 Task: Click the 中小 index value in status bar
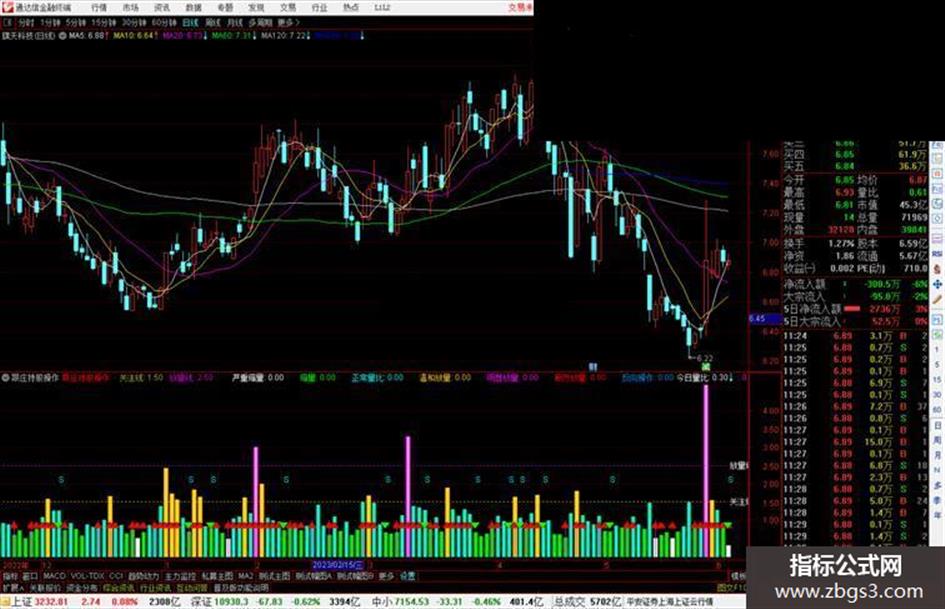412,602
